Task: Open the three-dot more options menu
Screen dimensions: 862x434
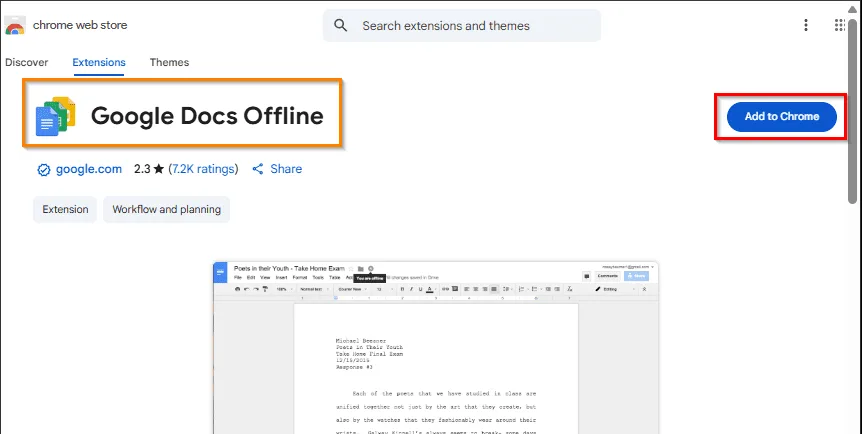Action: [x=805, y=25]
